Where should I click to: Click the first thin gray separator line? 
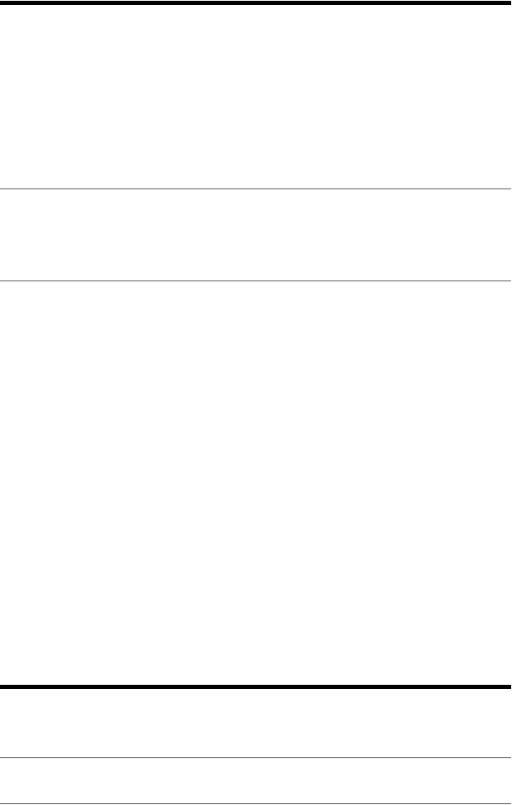[256, 189]
